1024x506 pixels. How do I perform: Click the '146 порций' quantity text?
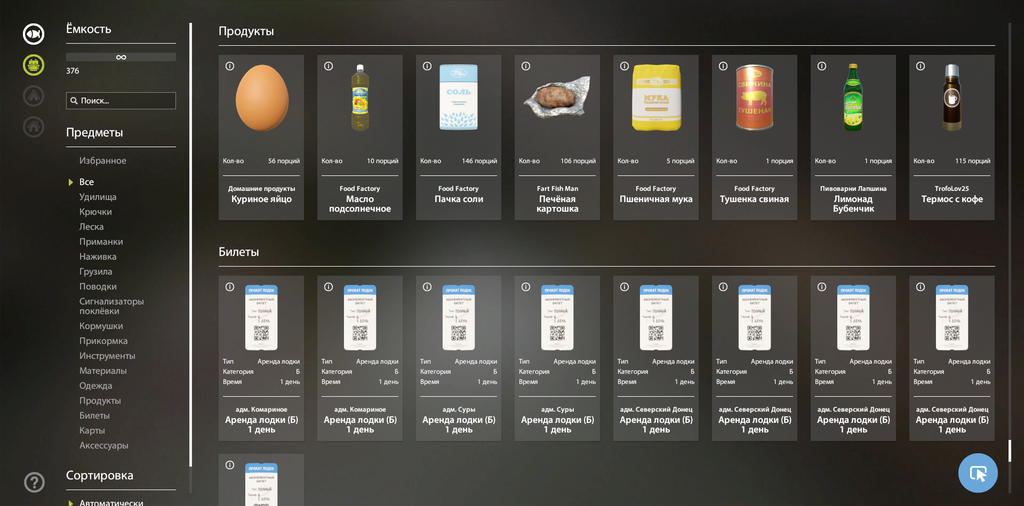pyautogui.click(x=479, y=161)
